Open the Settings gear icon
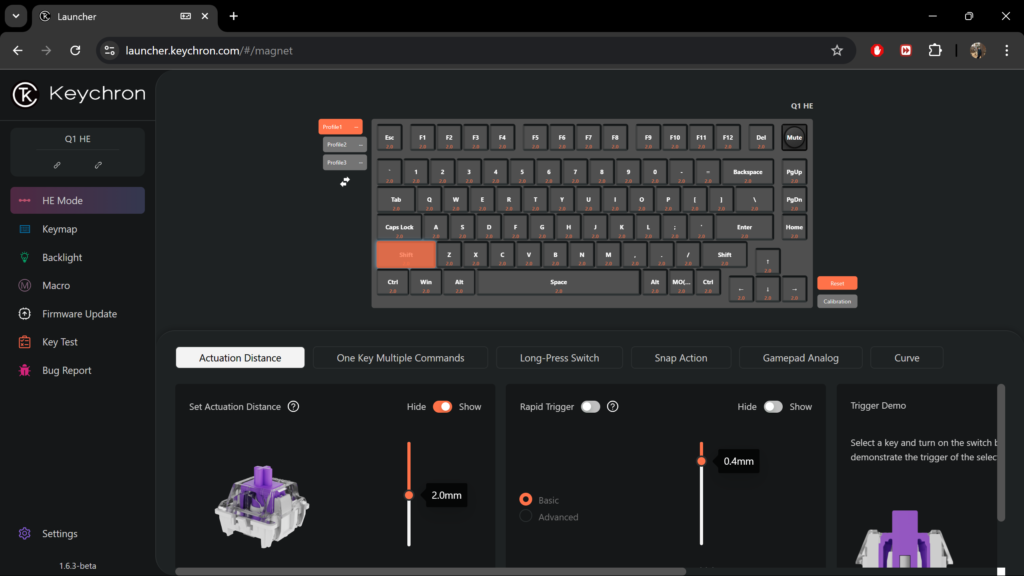Image resolution: width=1024 pixels, height=576 pixels. [x=25, y=534]
